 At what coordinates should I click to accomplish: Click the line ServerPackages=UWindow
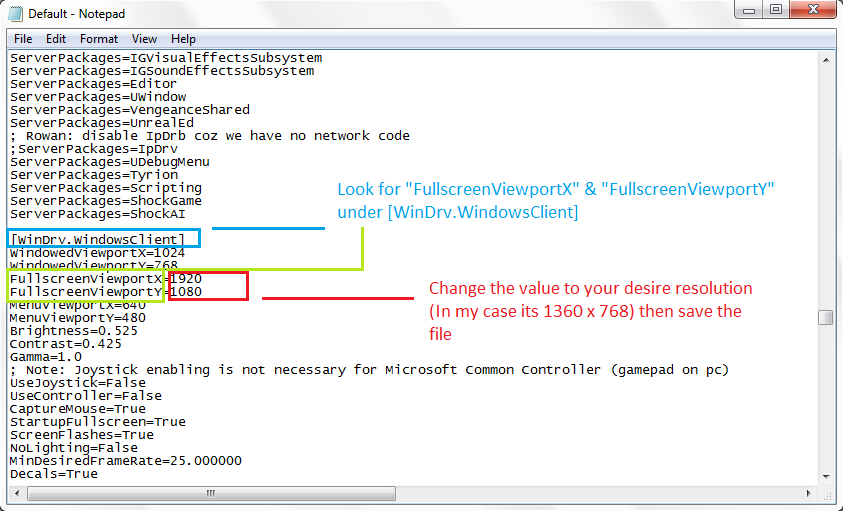(98, 97)
